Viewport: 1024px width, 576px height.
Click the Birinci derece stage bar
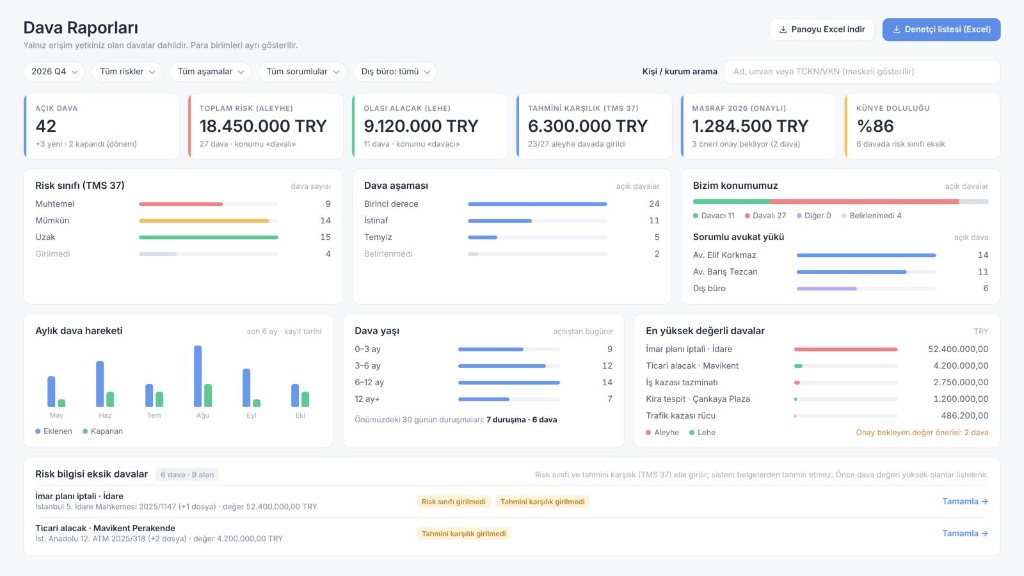pos(537,204)
